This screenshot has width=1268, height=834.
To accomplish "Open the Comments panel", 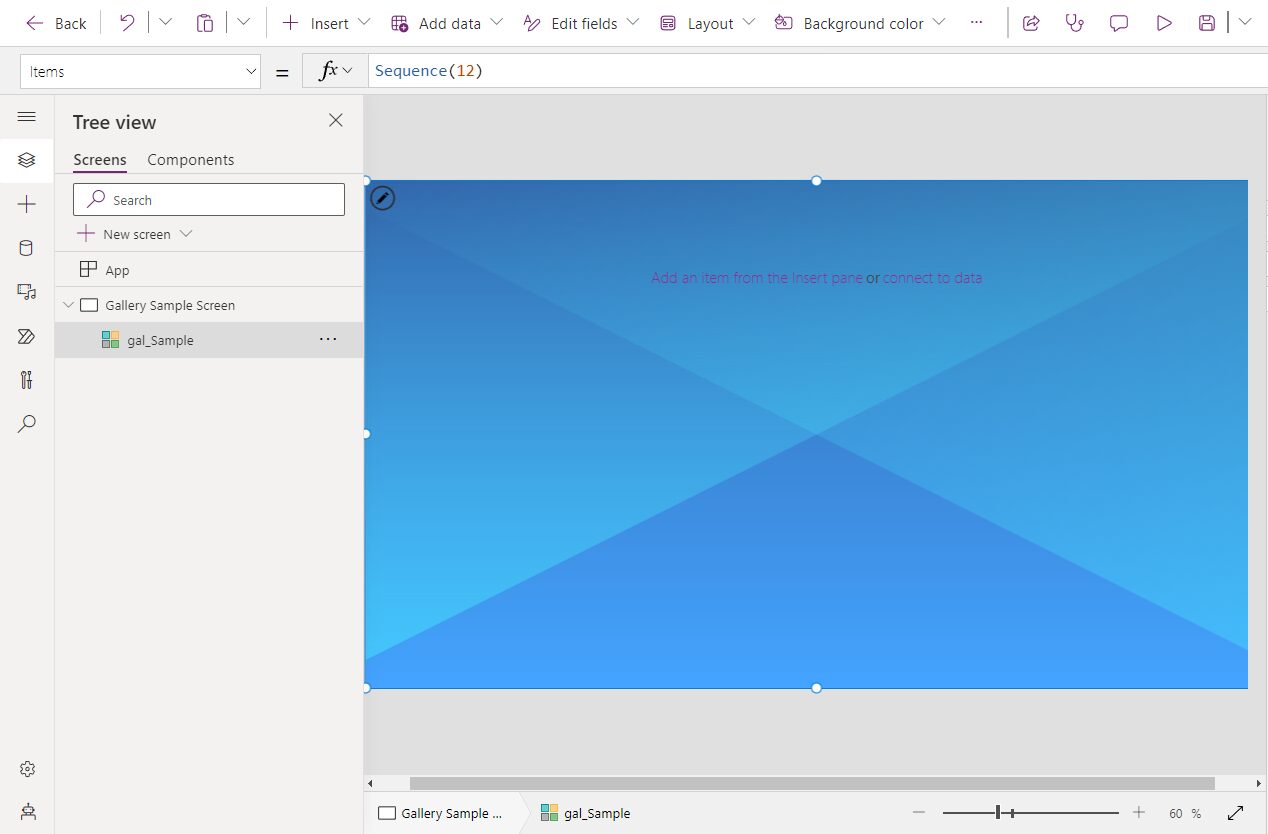I will point(1118,22).
